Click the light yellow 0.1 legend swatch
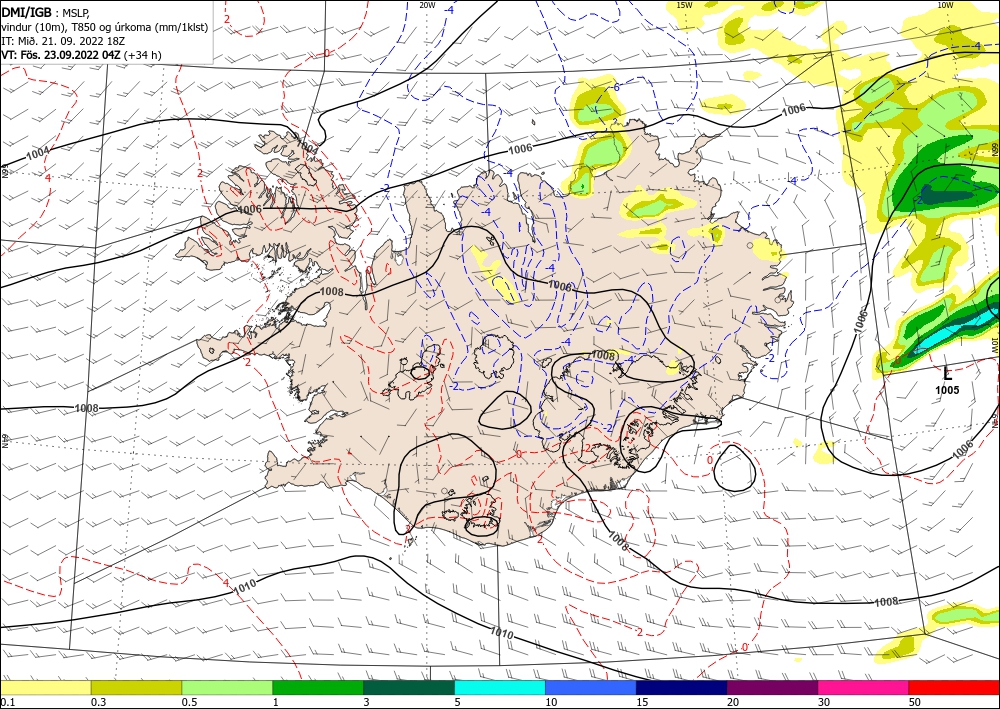This screenshot has width=1000, height=709. (46, 687)
